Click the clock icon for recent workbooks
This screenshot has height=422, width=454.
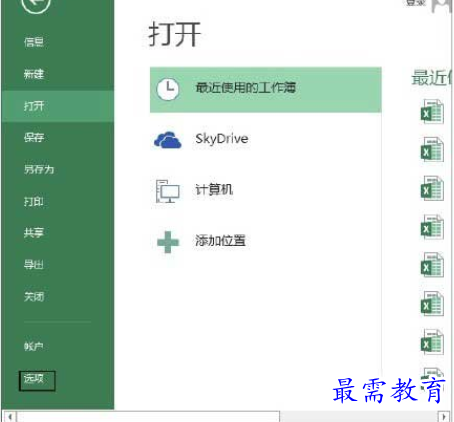point(168,89)
